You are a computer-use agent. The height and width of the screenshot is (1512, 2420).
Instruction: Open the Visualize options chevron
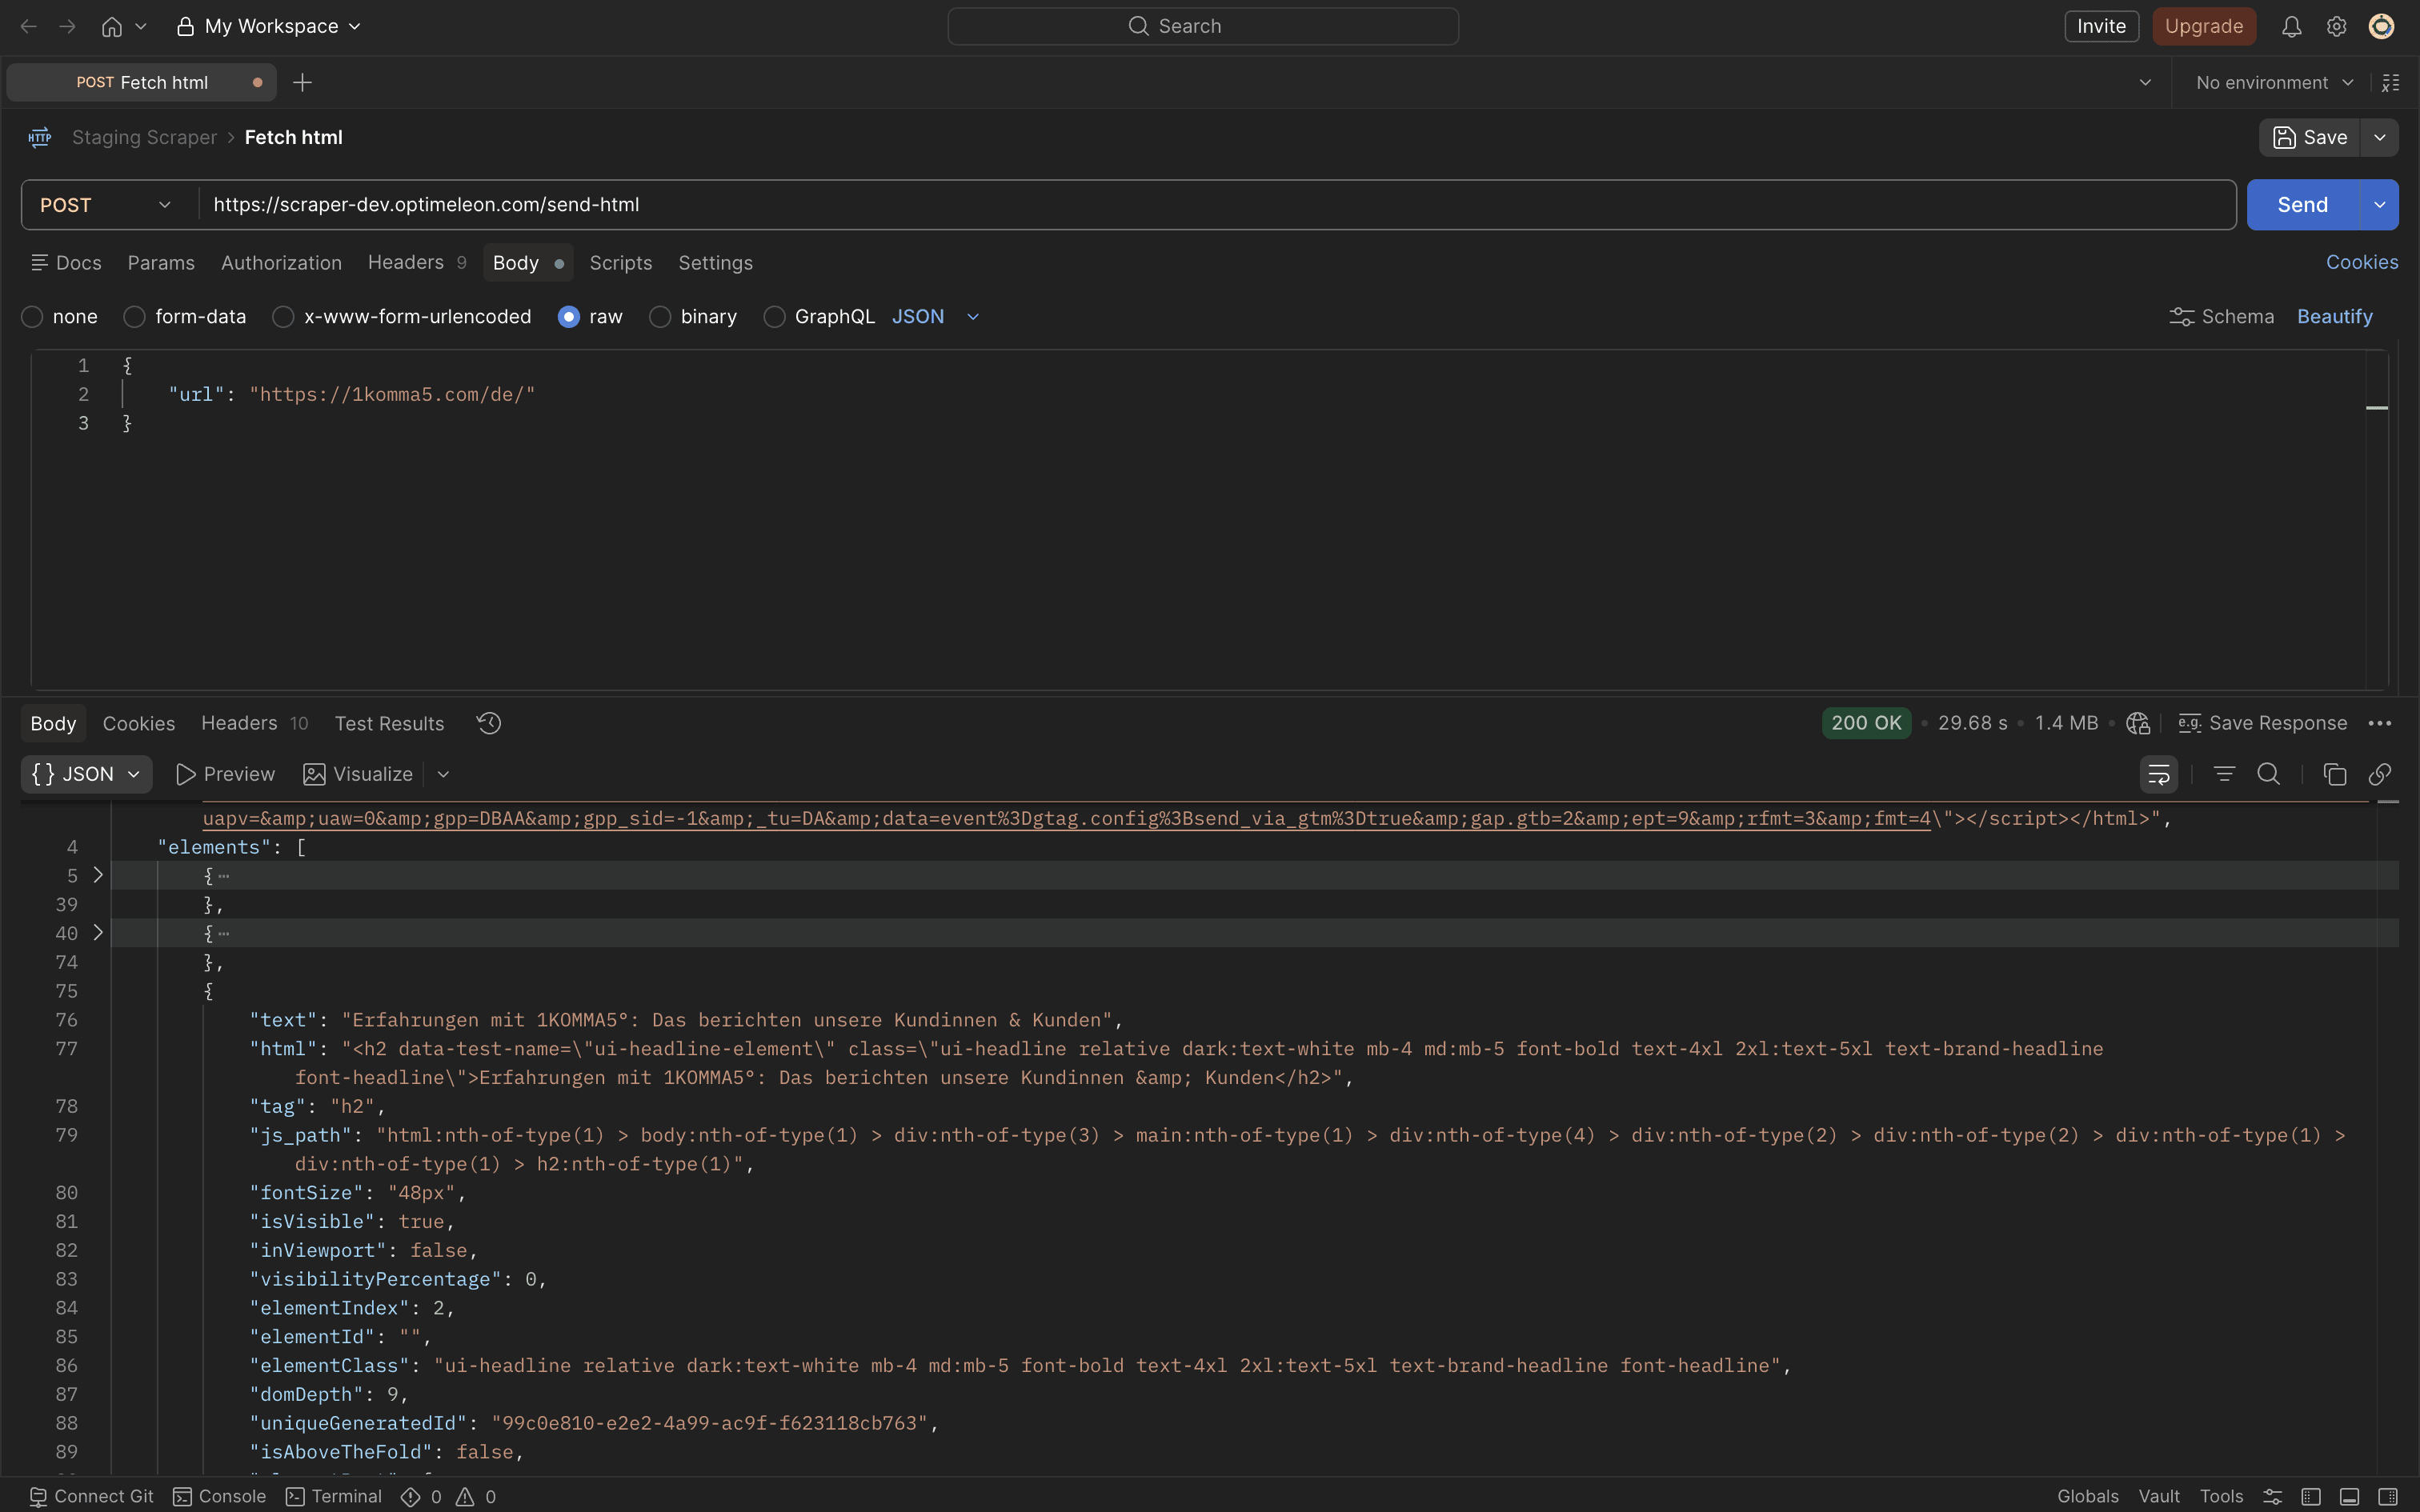(x=443, y=774)
